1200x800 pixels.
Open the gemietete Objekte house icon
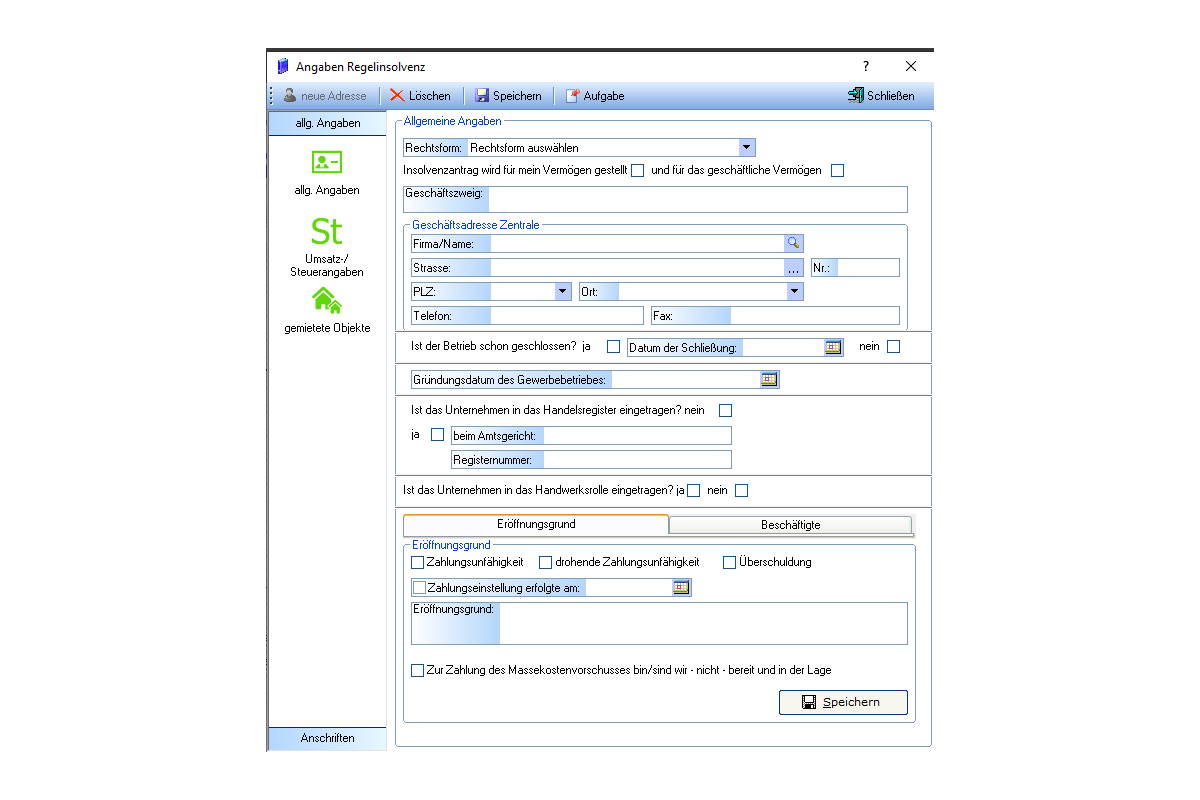[x=327, y=300]
